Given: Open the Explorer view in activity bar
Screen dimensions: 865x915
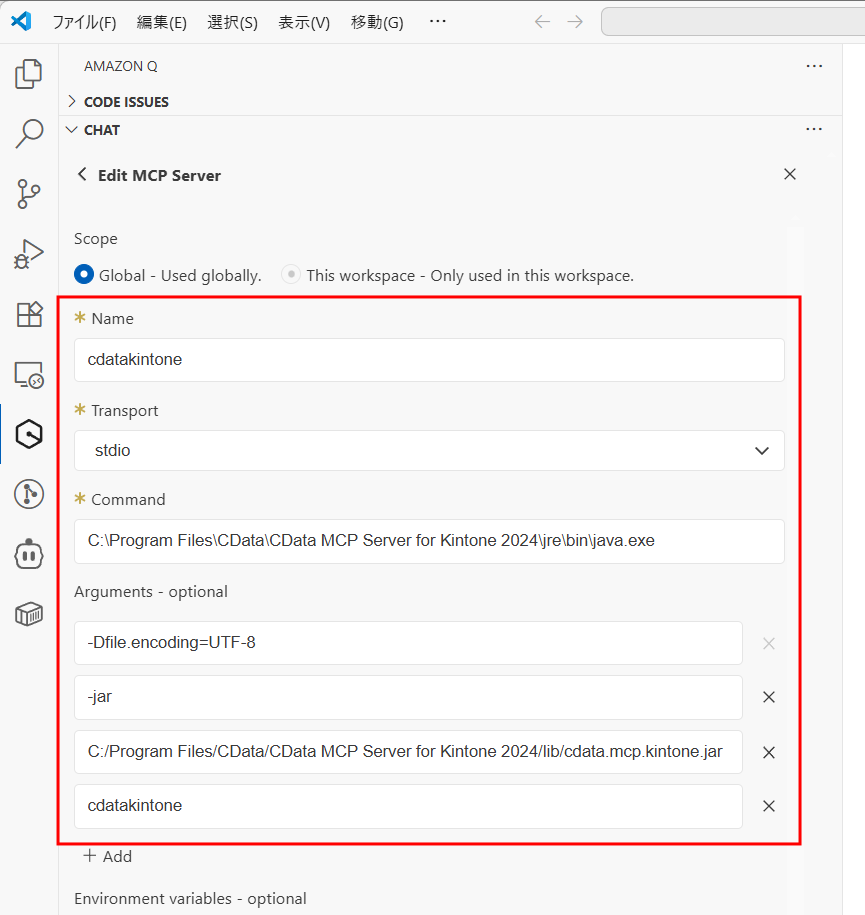Looking at the screenshot, I should coord(29,74).
